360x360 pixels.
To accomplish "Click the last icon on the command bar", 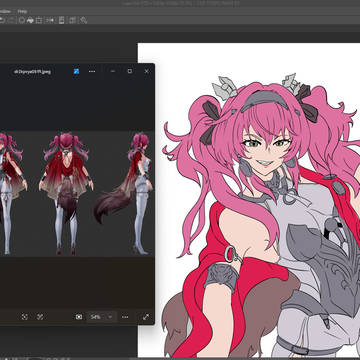I will click(83, 20).
